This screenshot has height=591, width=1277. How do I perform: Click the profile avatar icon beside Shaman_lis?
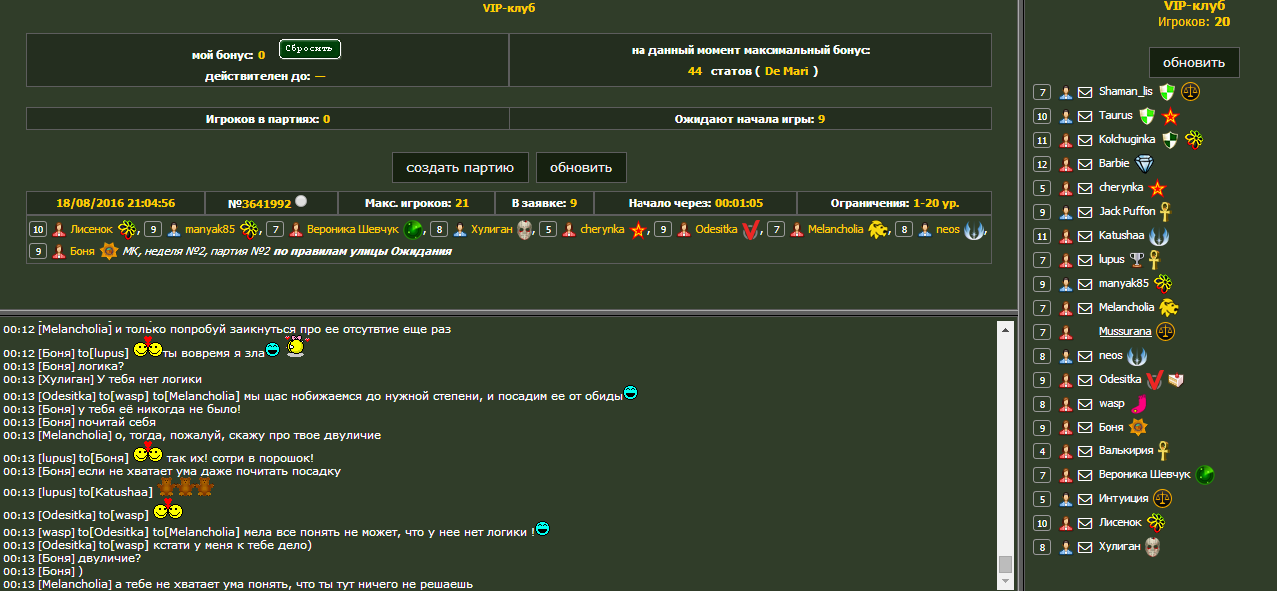(x=1066, y=92)
